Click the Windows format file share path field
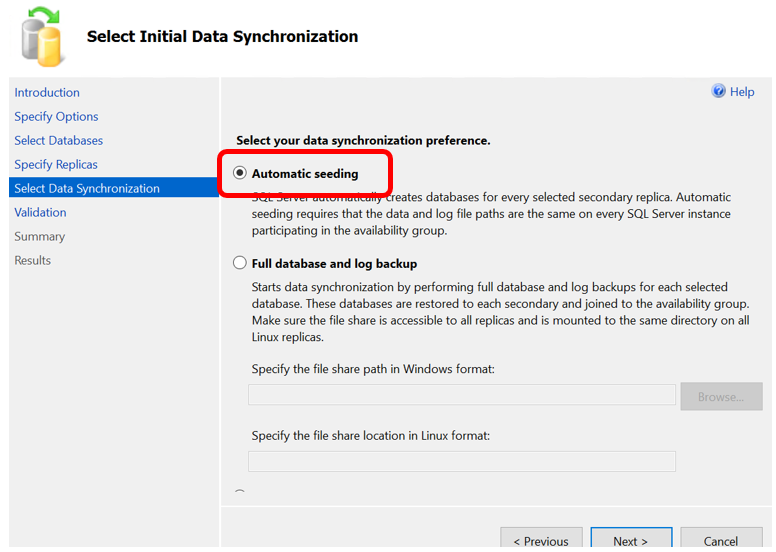The width and height of the screenshot is (776, 552). pos(462,395)
